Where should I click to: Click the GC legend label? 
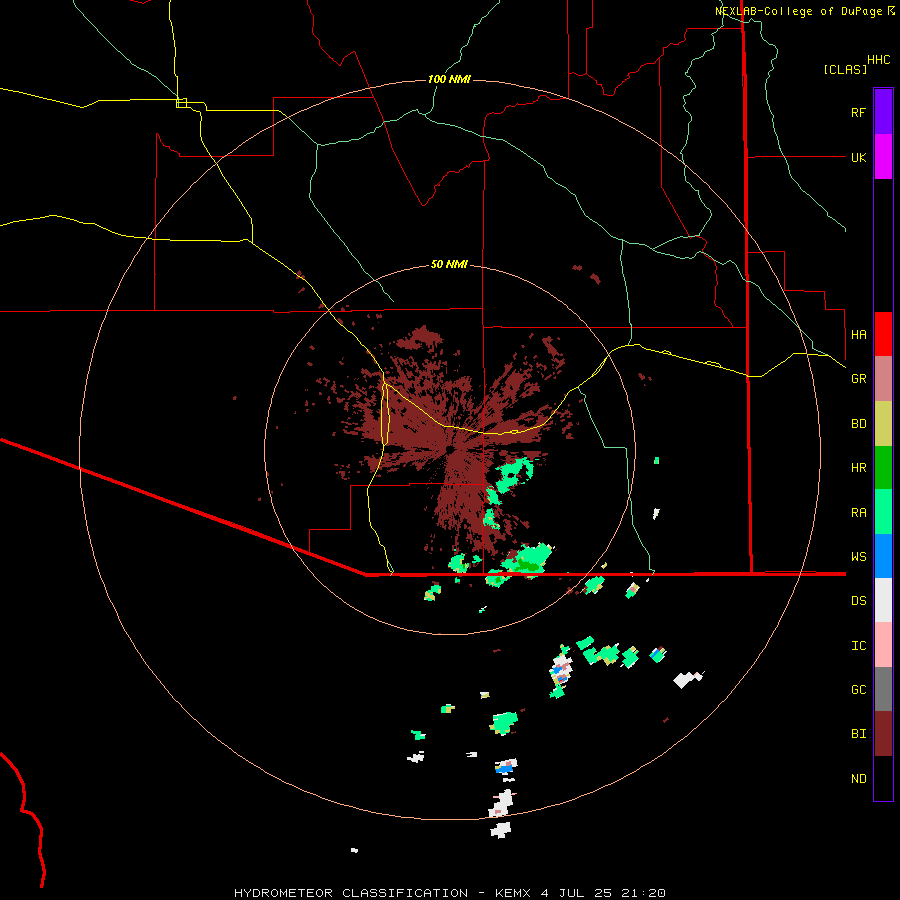click(858, 690)
